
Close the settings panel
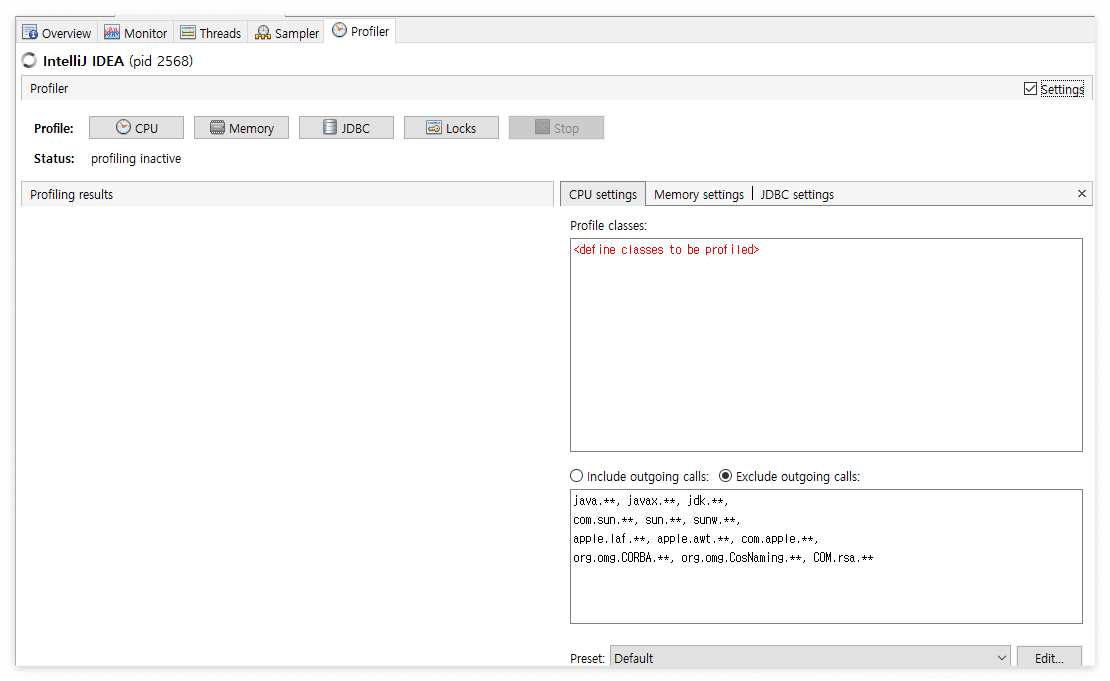[1082, 193]
